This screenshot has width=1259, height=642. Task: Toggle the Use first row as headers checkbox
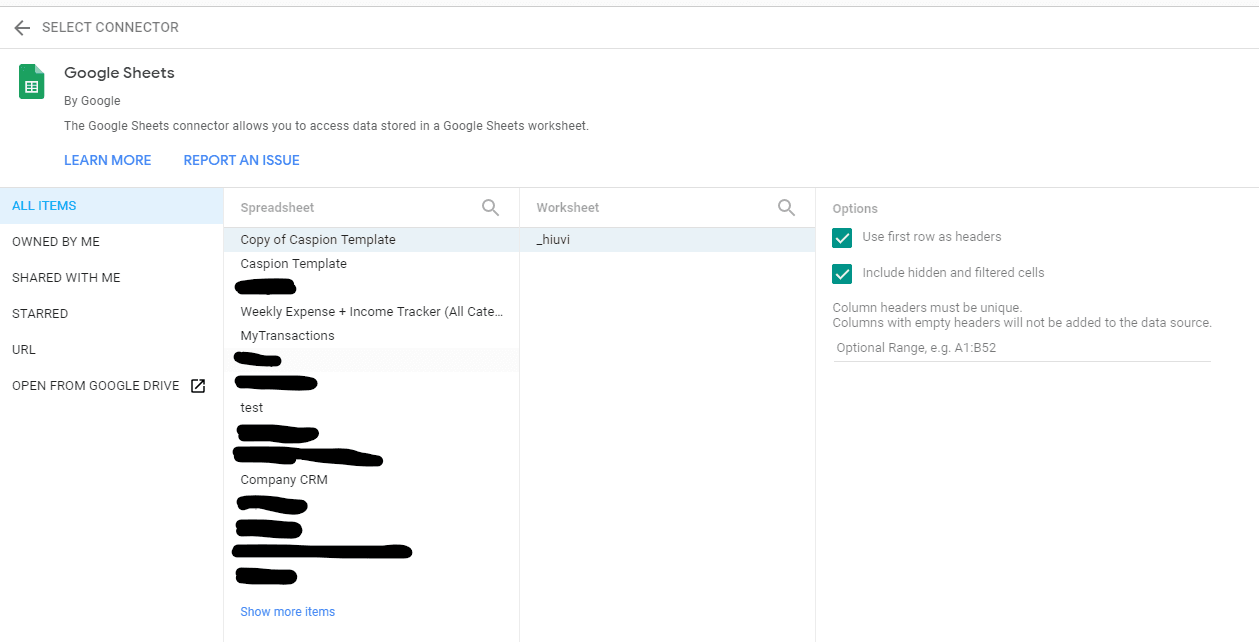point(842,238)
